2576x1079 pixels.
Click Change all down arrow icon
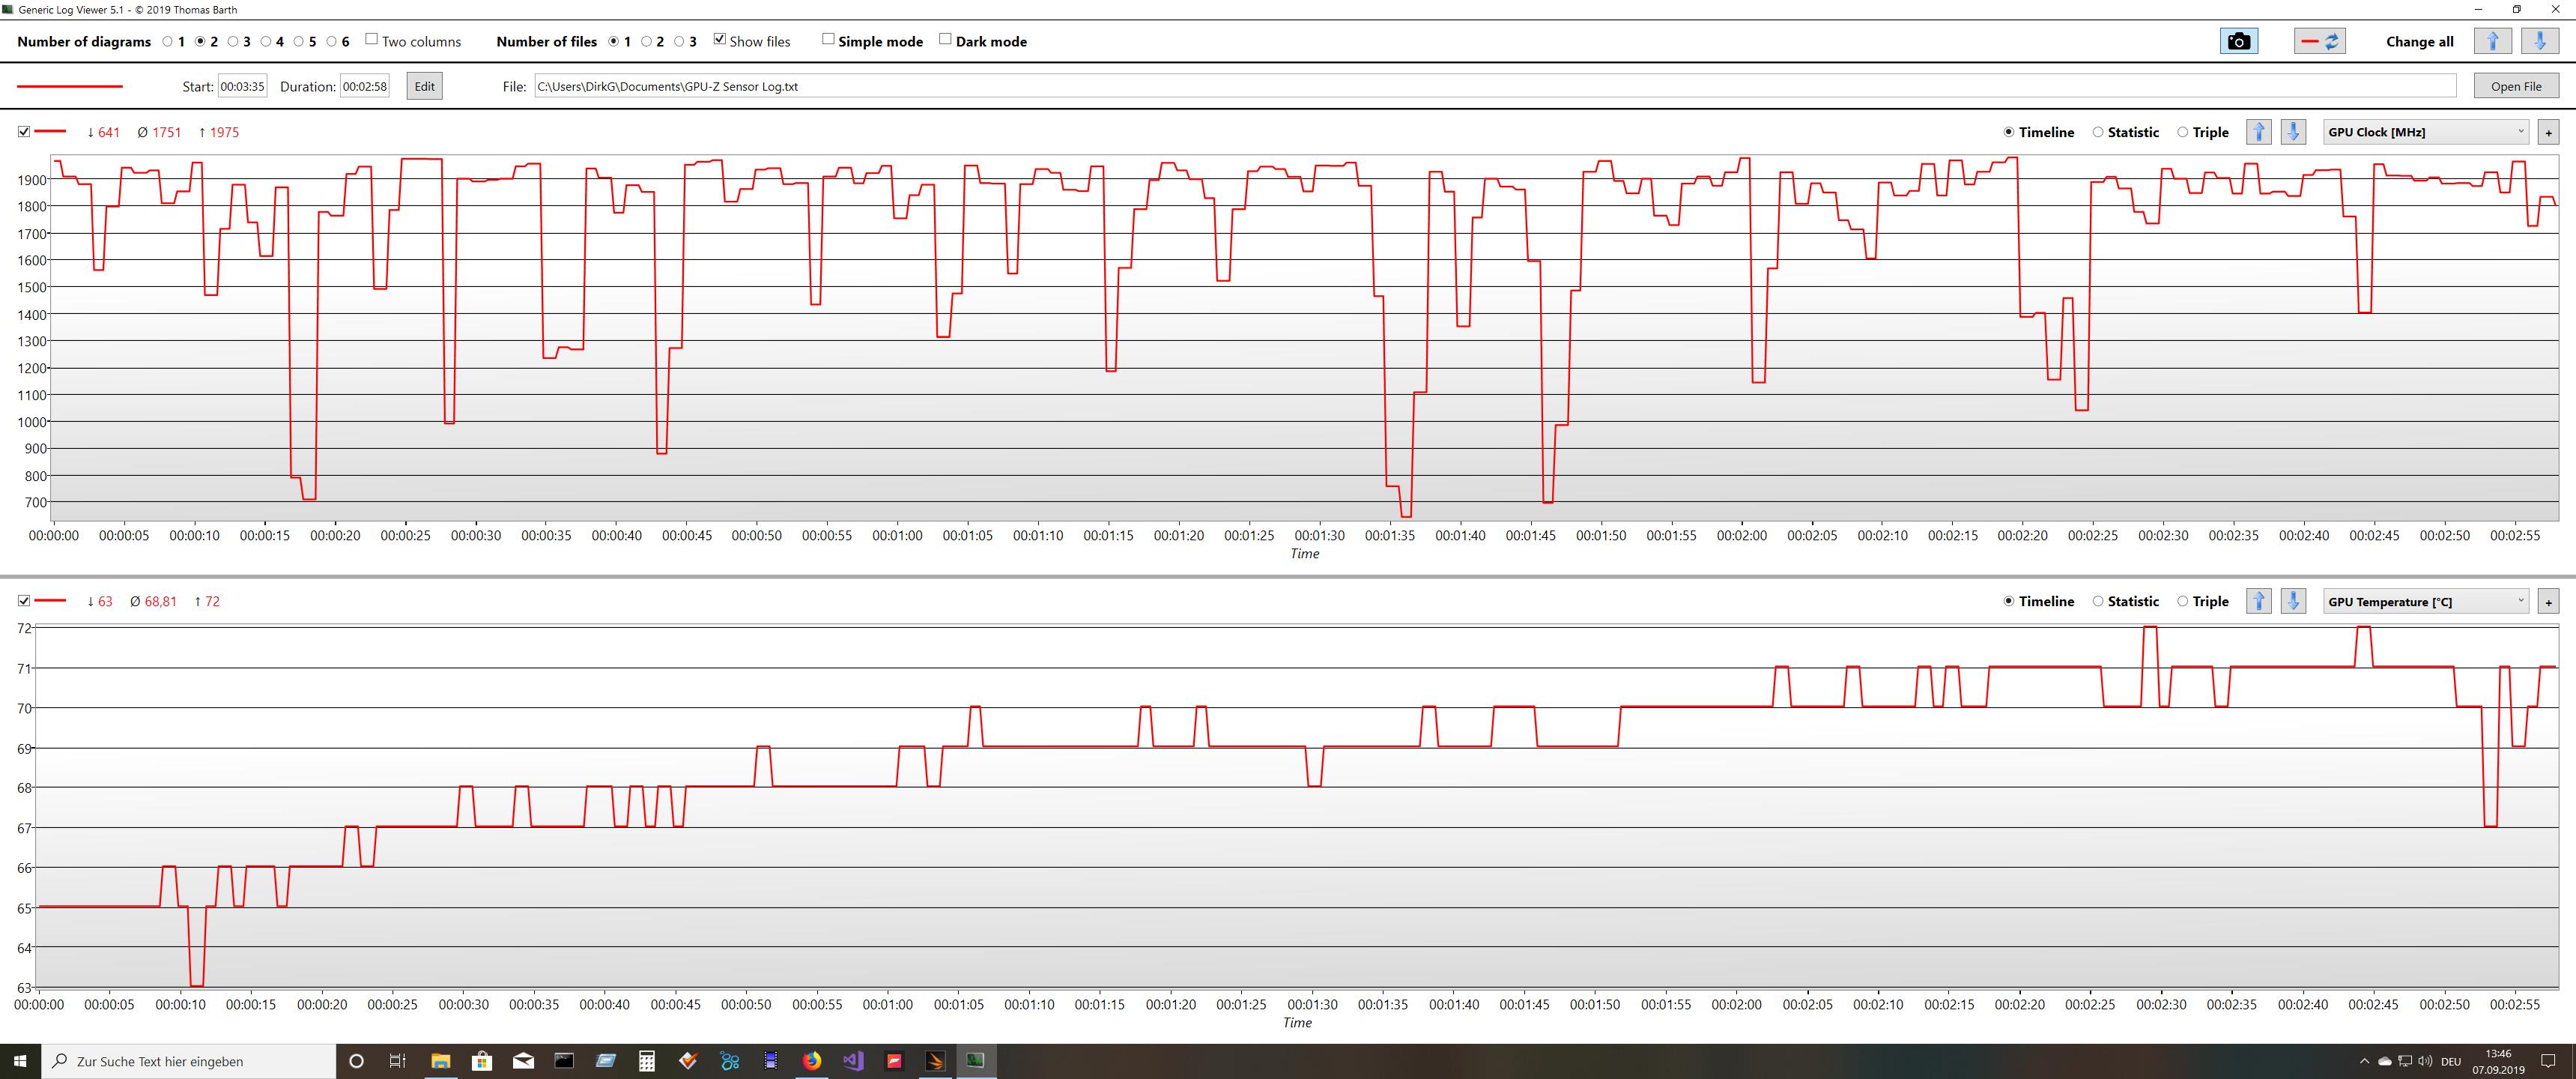tap(2540, 41)
